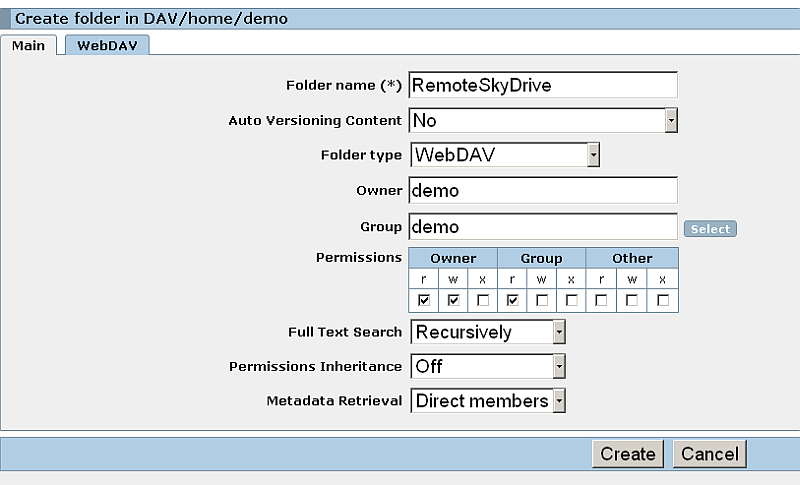Enable Group write permission checkbox

point(543,300)
